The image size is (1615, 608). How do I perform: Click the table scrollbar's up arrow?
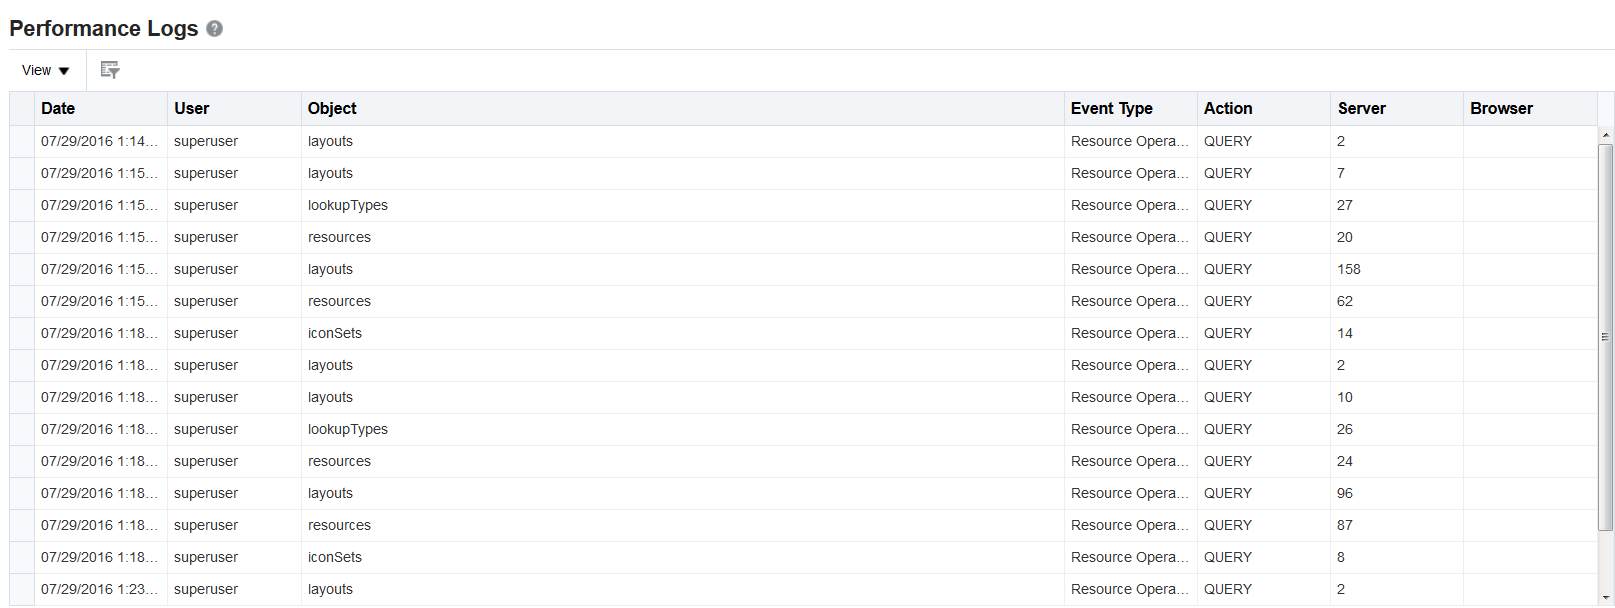1606,135
